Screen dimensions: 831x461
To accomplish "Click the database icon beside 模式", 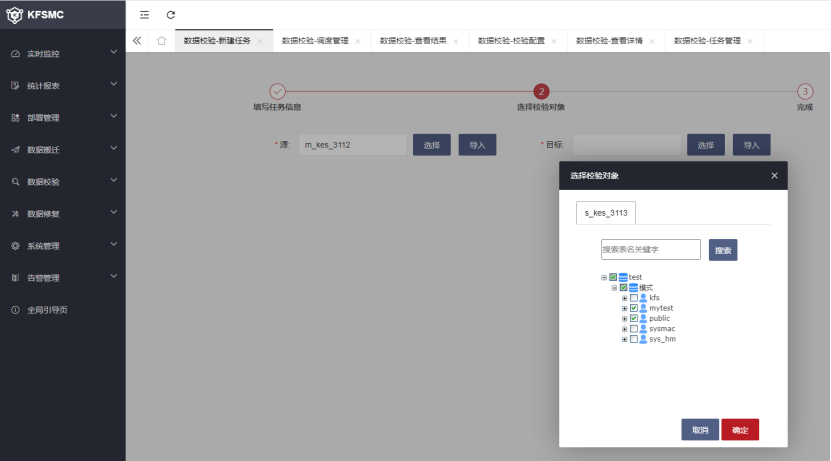I will (633, 288).
